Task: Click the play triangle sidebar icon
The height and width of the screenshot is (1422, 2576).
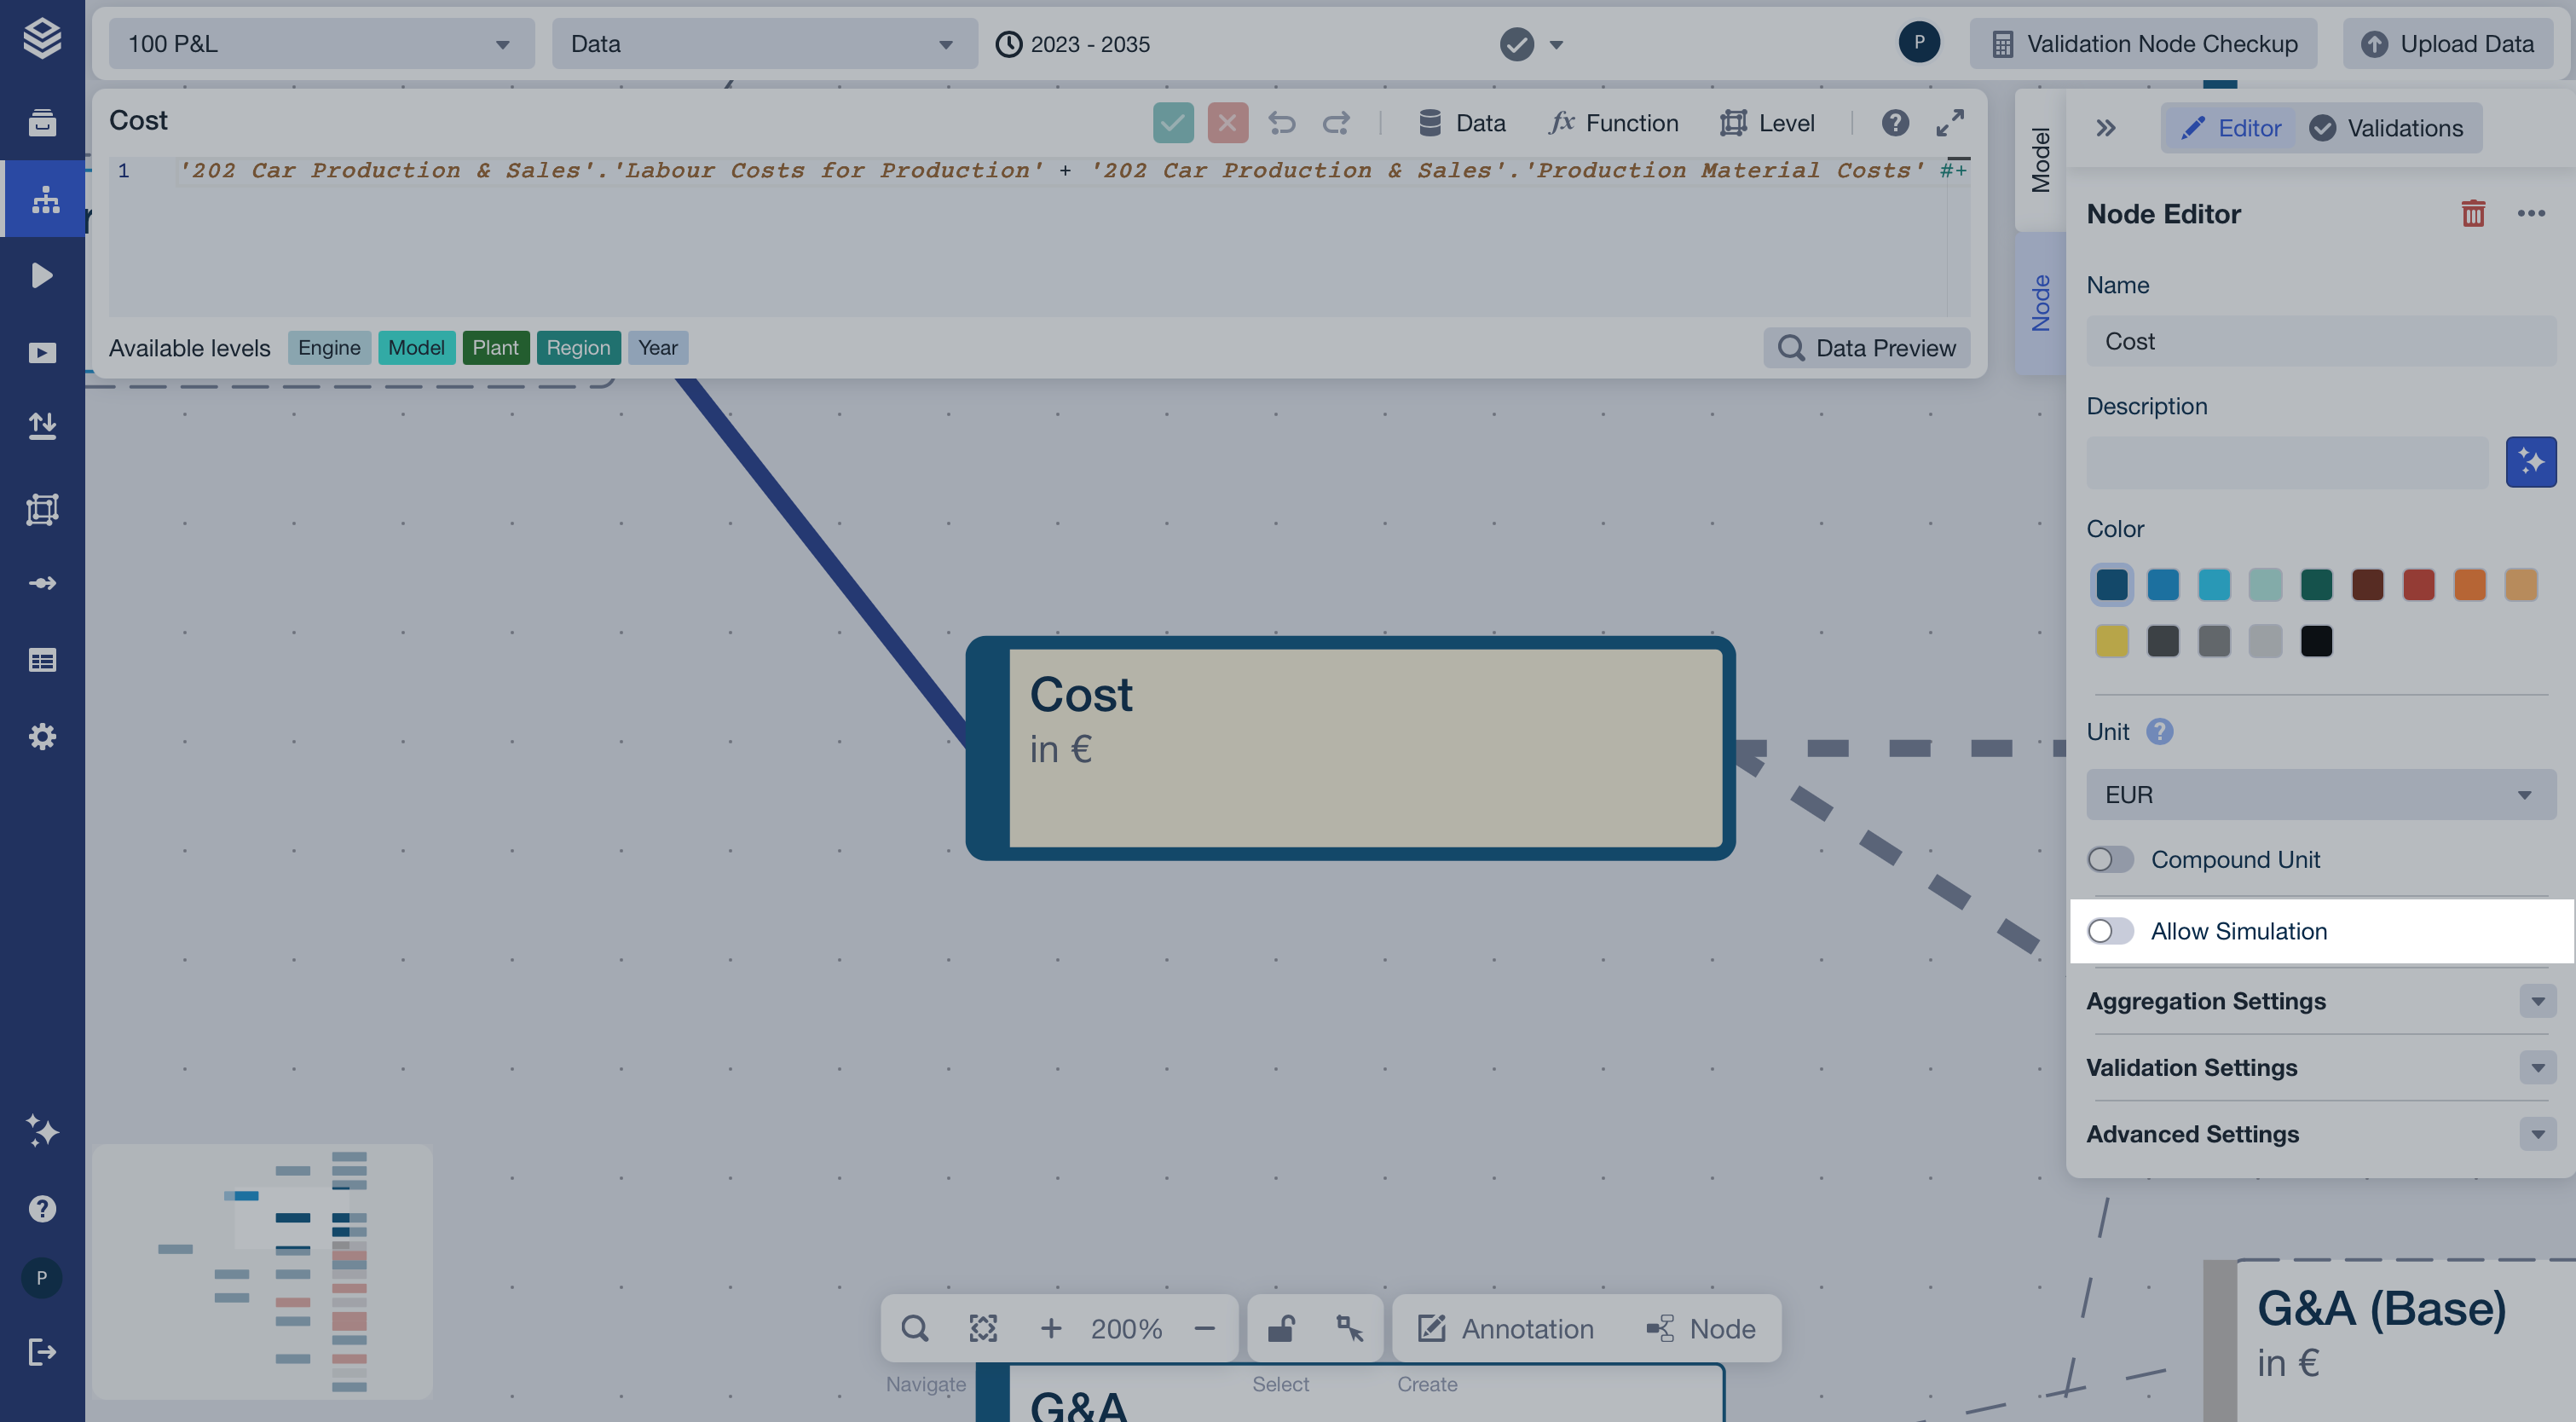Action: click(42, 275)
